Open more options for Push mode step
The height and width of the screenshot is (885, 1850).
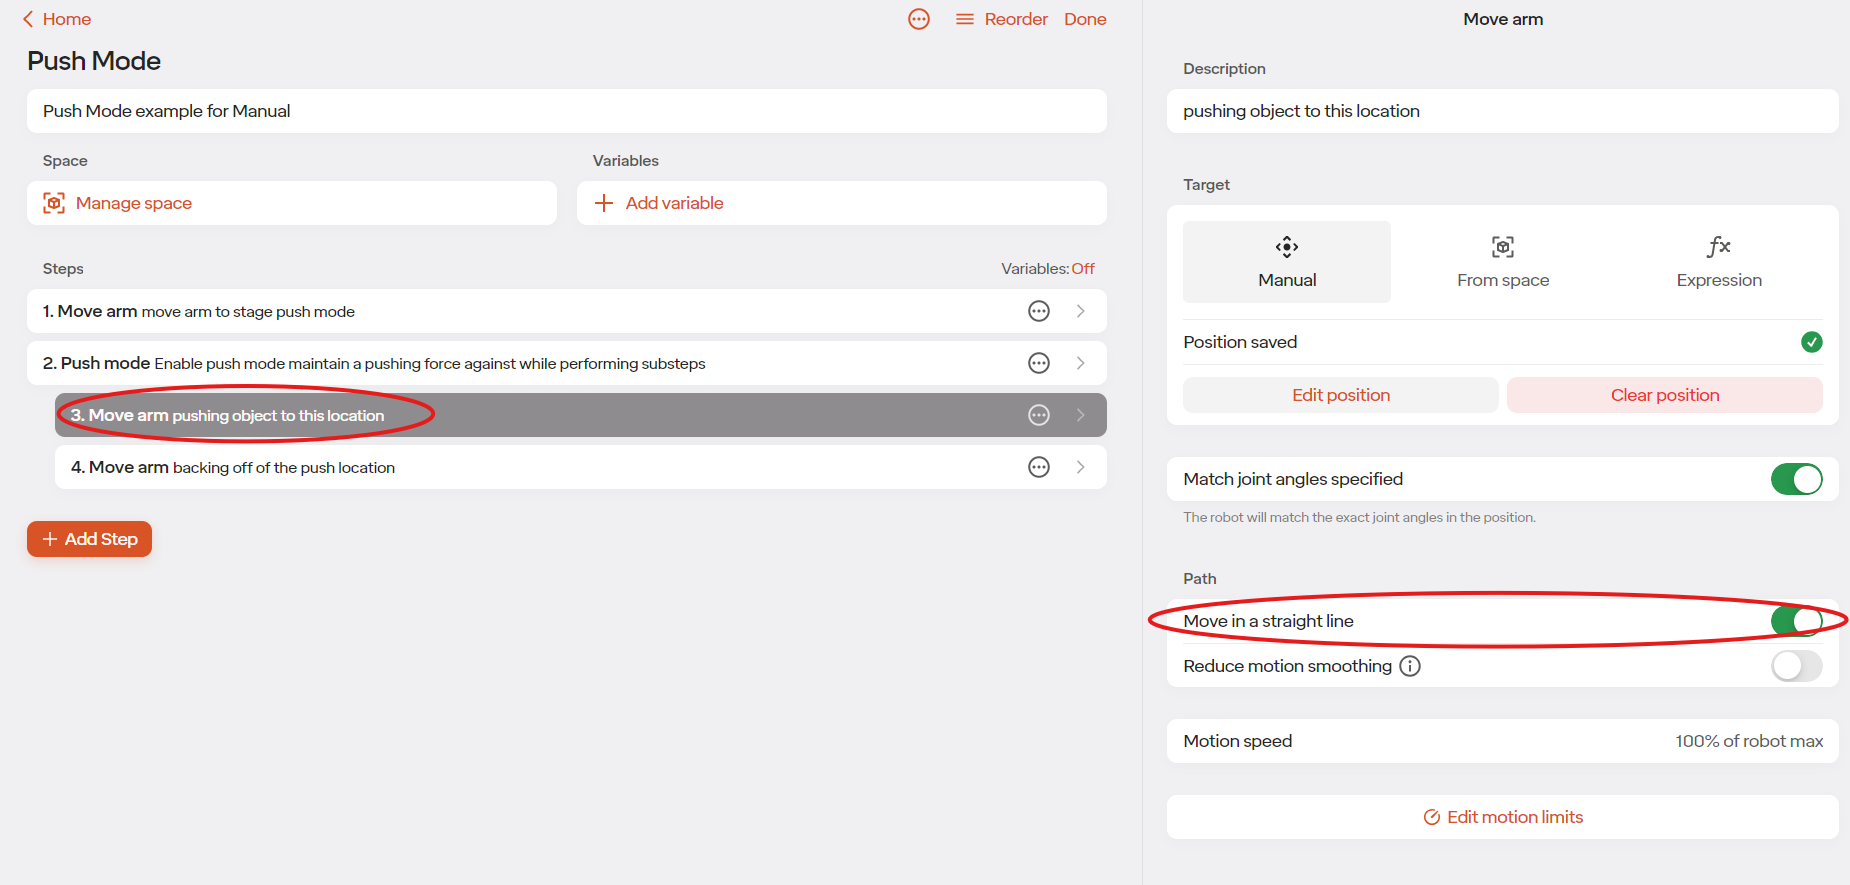point(1039,363)
